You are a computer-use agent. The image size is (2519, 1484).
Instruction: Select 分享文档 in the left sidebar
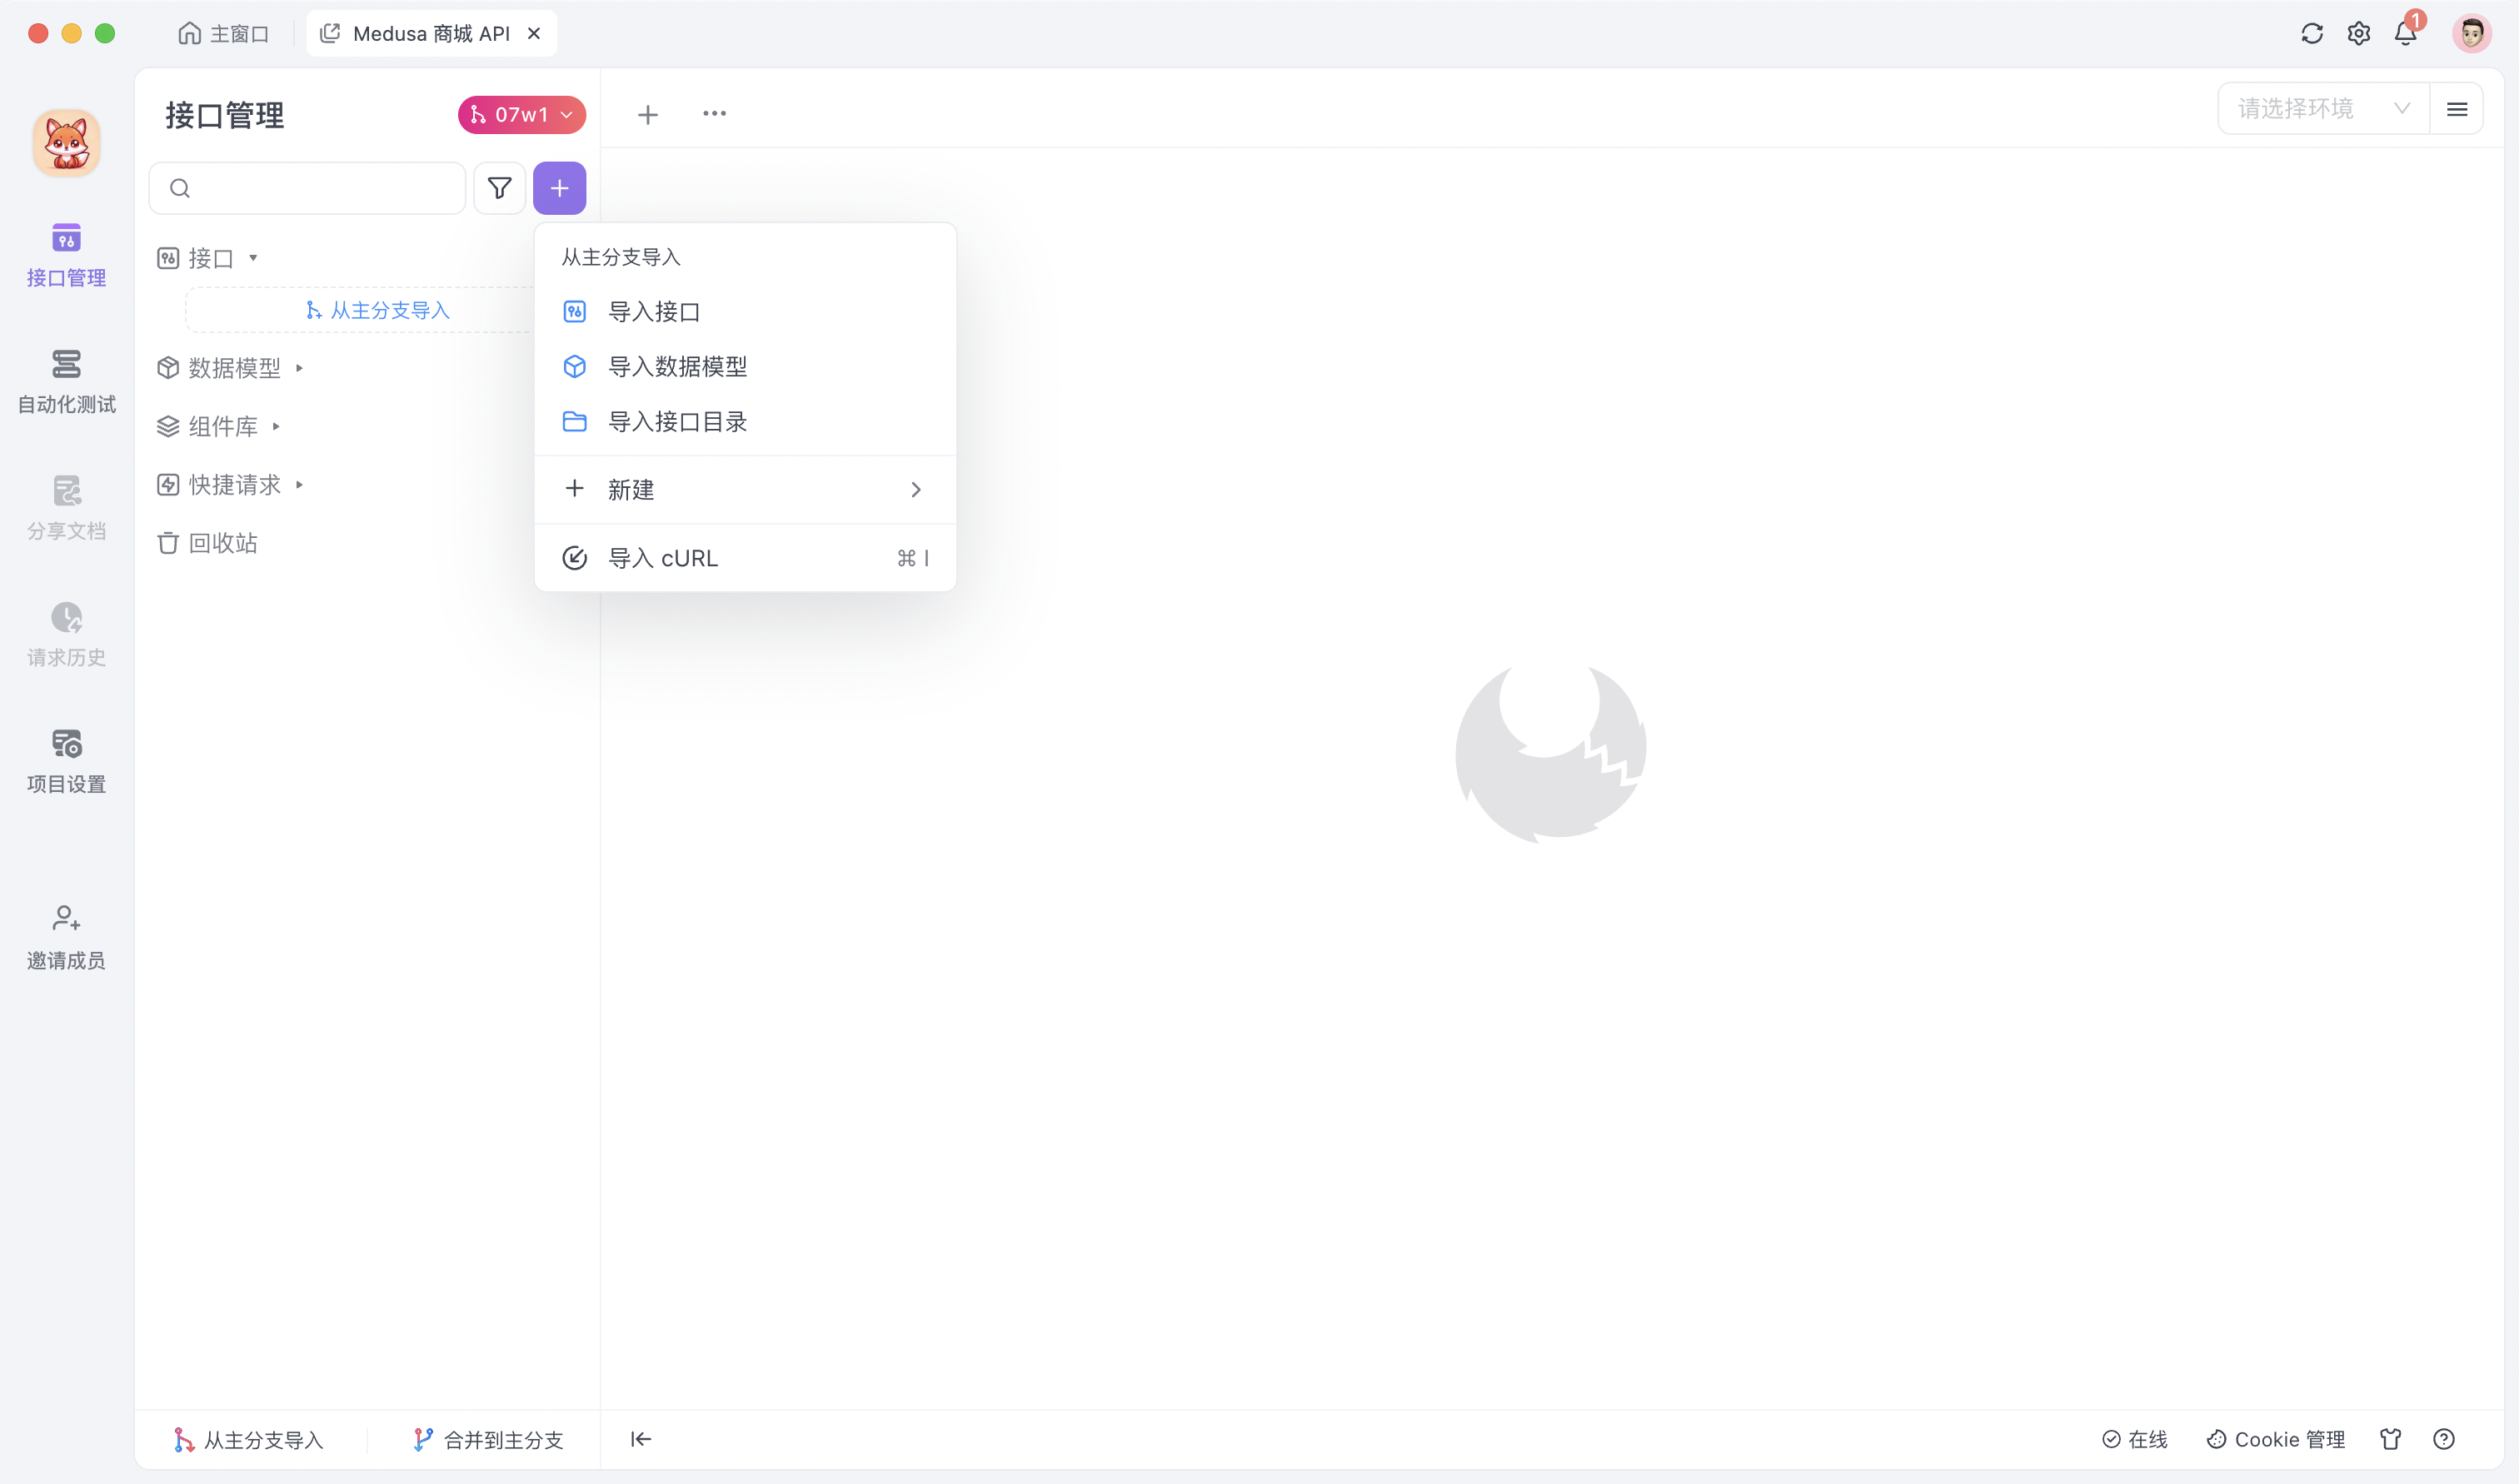tap(66, 508)
